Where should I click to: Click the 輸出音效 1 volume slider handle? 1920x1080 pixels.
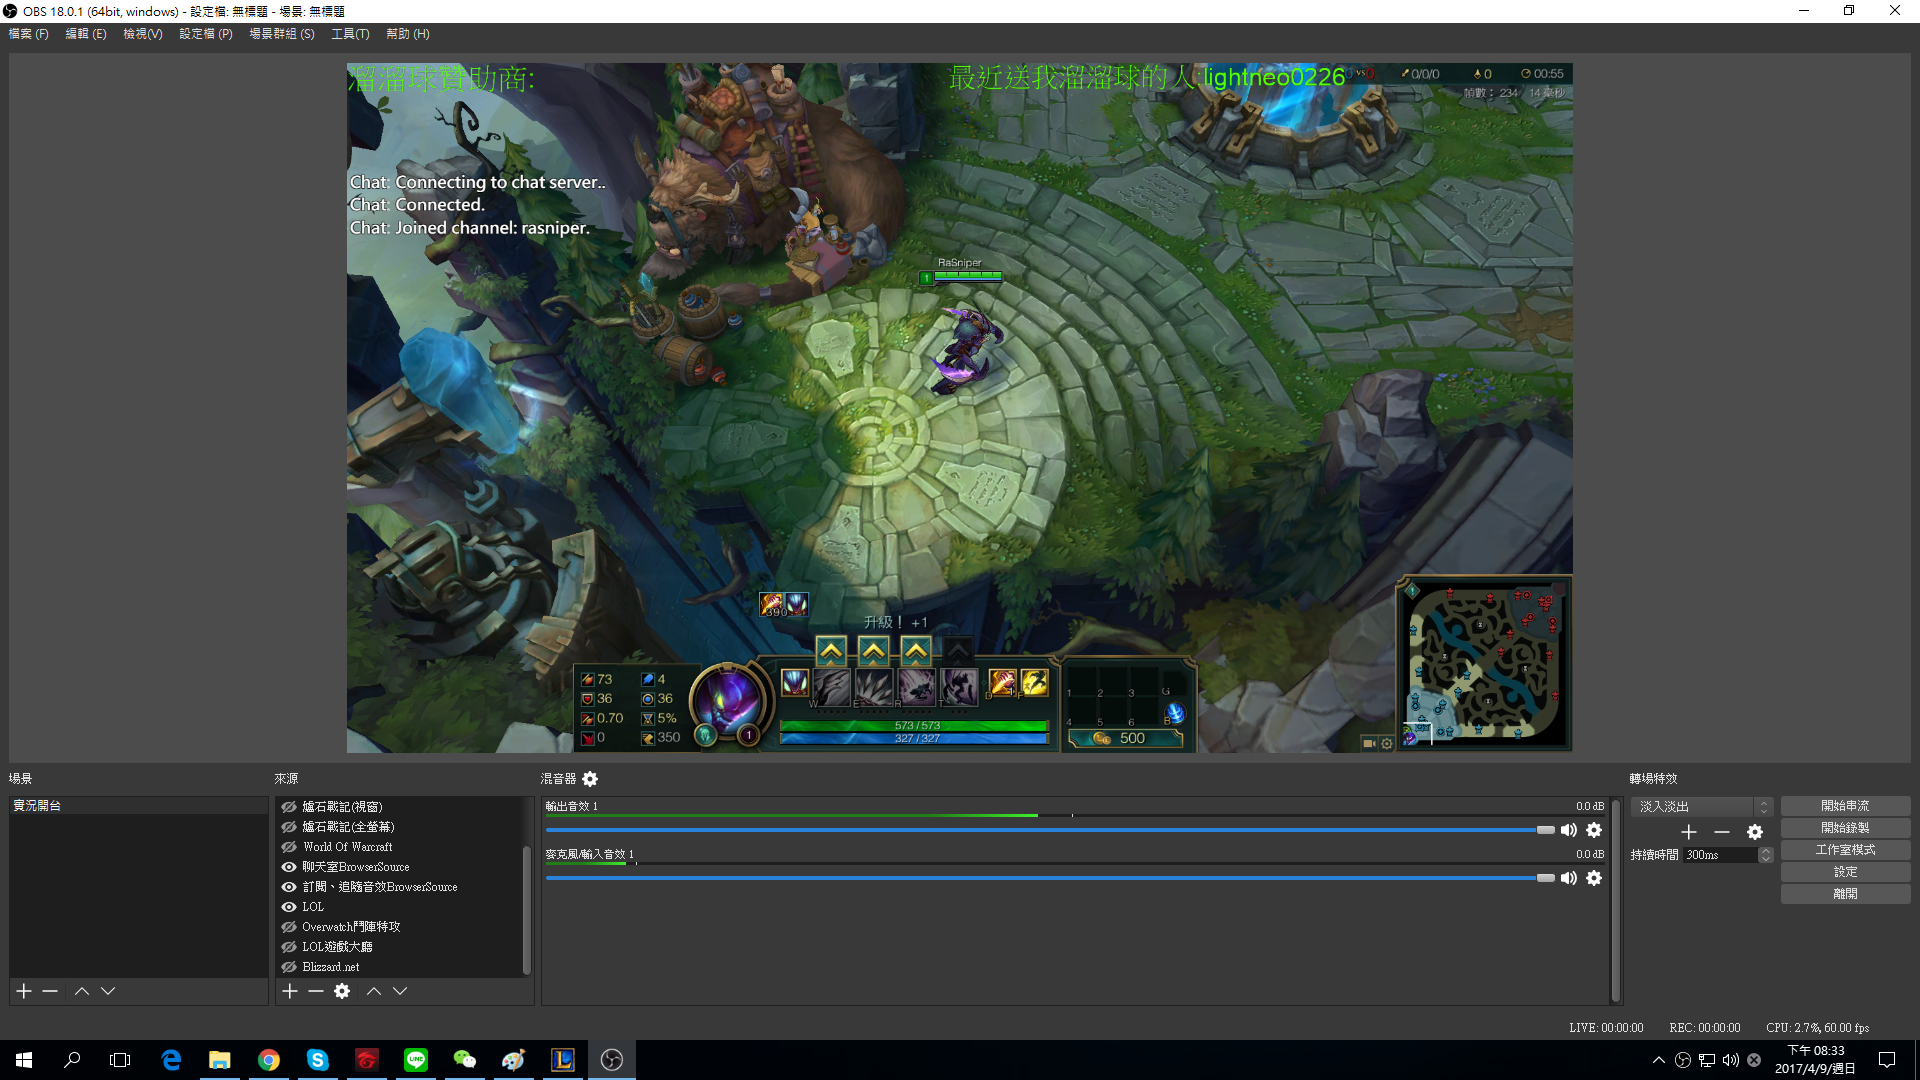(1546, 830)
